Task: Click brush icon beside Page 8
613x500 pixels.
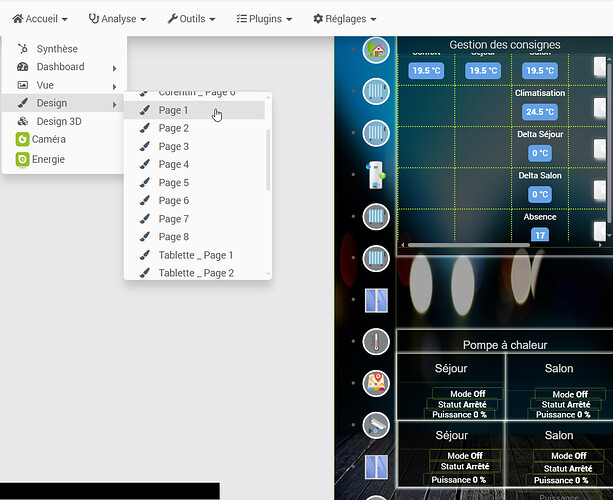Action: 145,237
